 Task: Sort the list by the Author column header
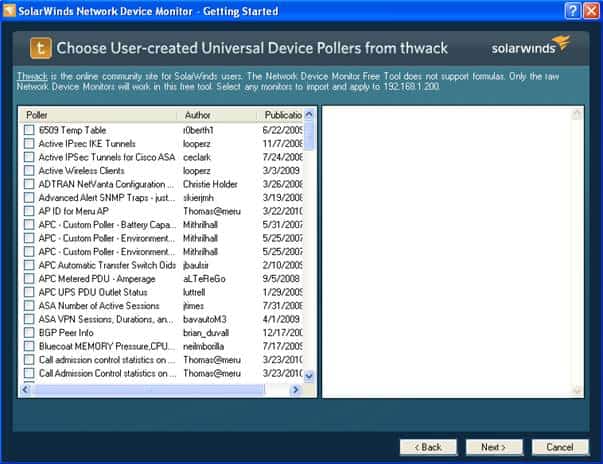(217, 115)
